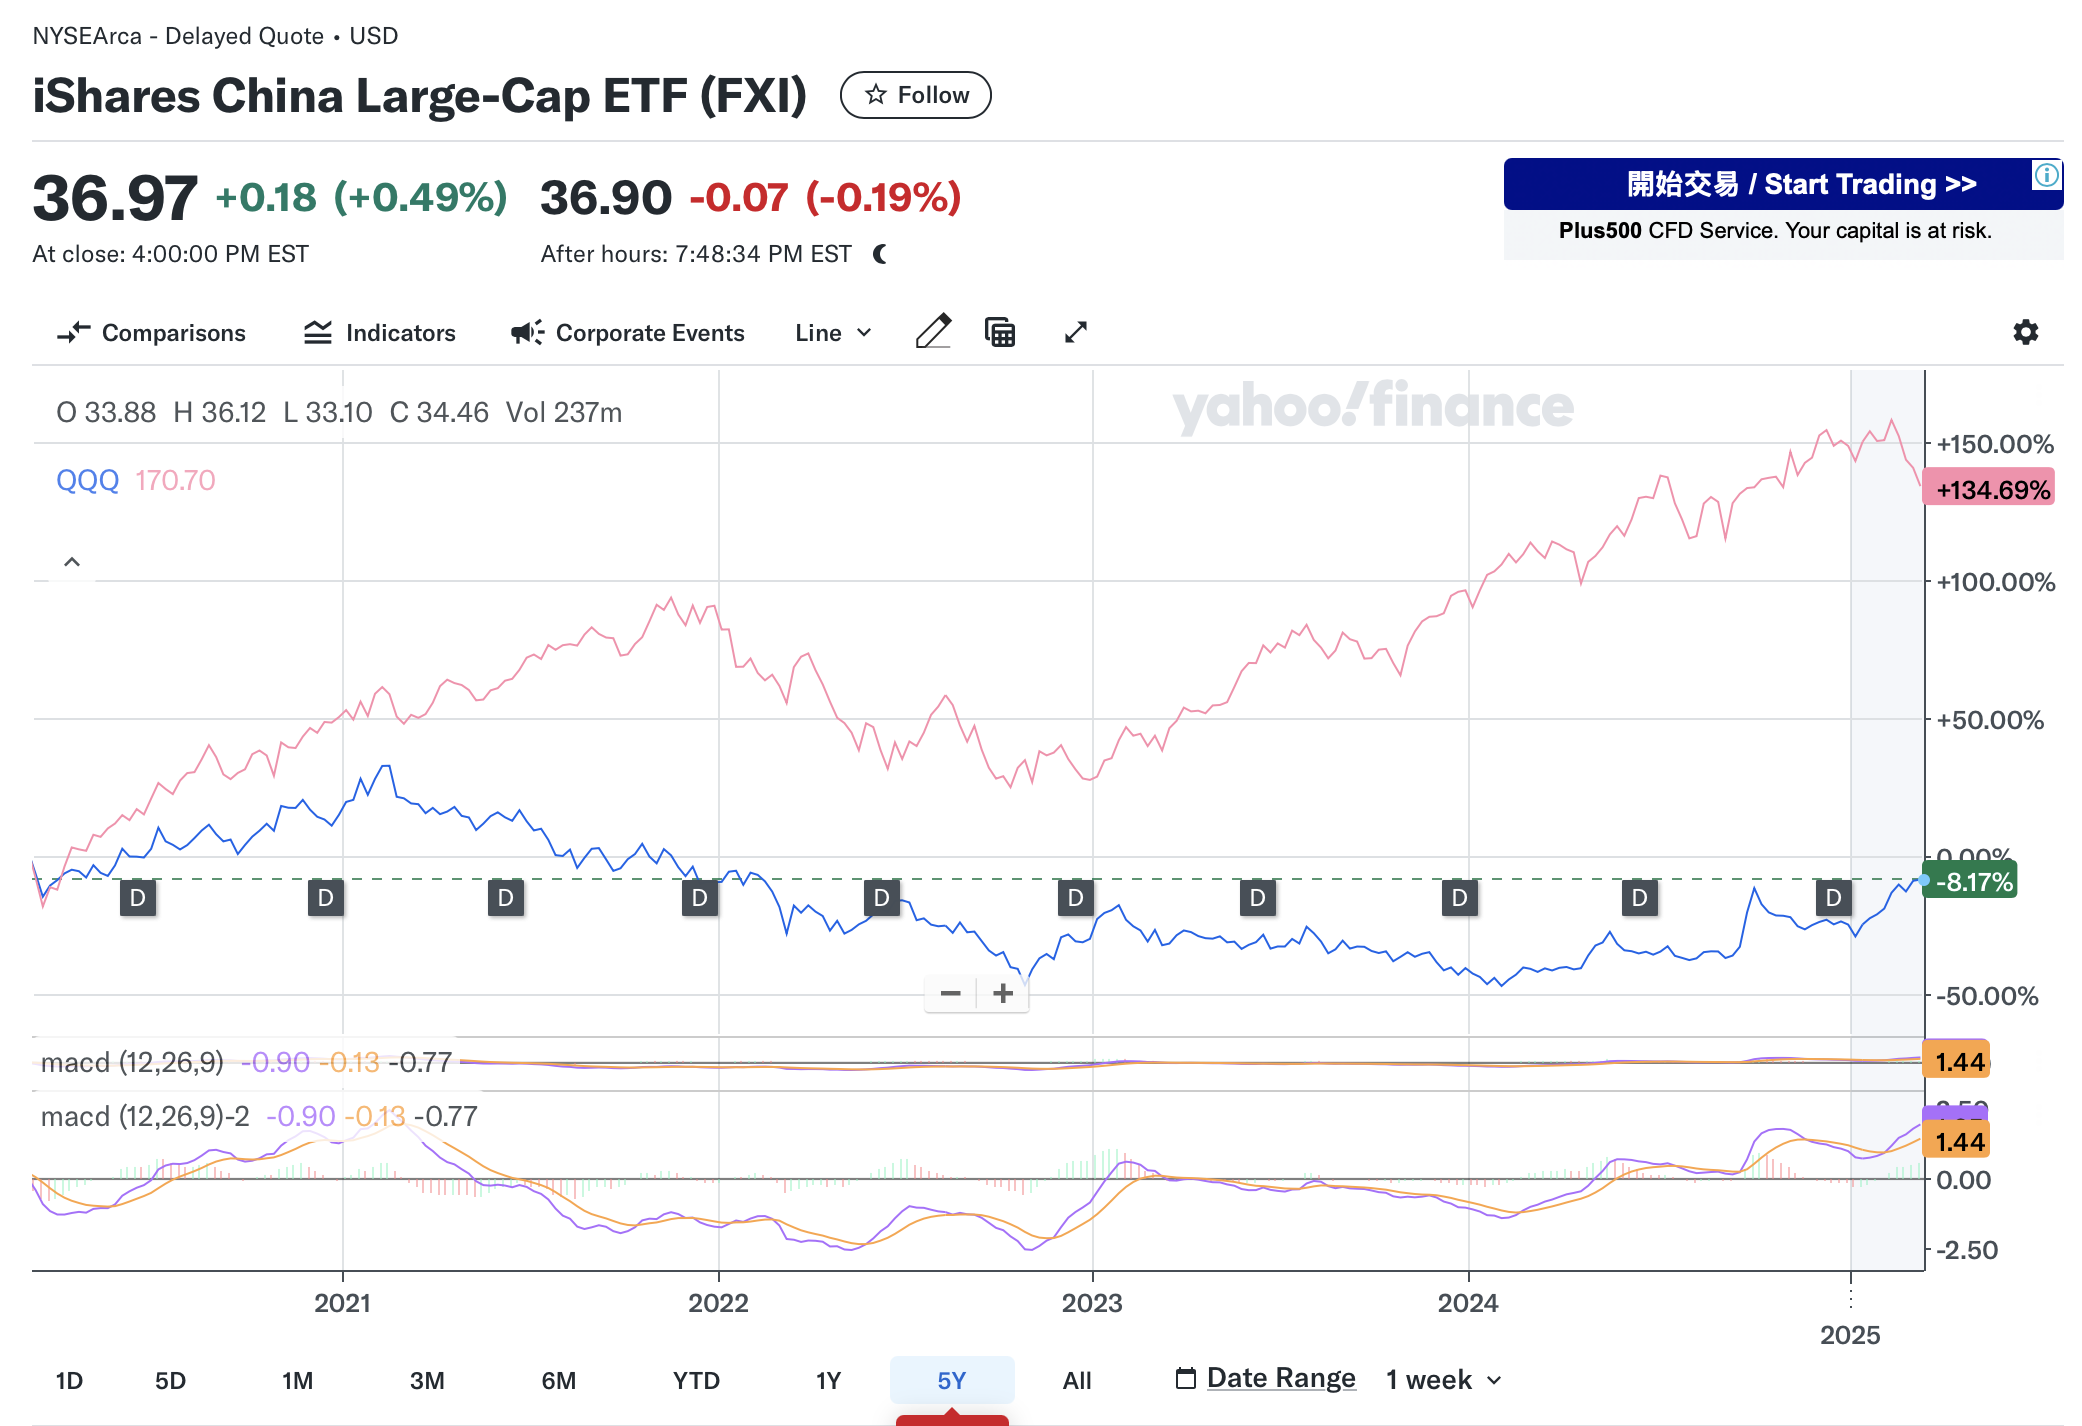Select the YTD time range
This screenshot has width=2082, height=1426.
[x=696, y=1381]
